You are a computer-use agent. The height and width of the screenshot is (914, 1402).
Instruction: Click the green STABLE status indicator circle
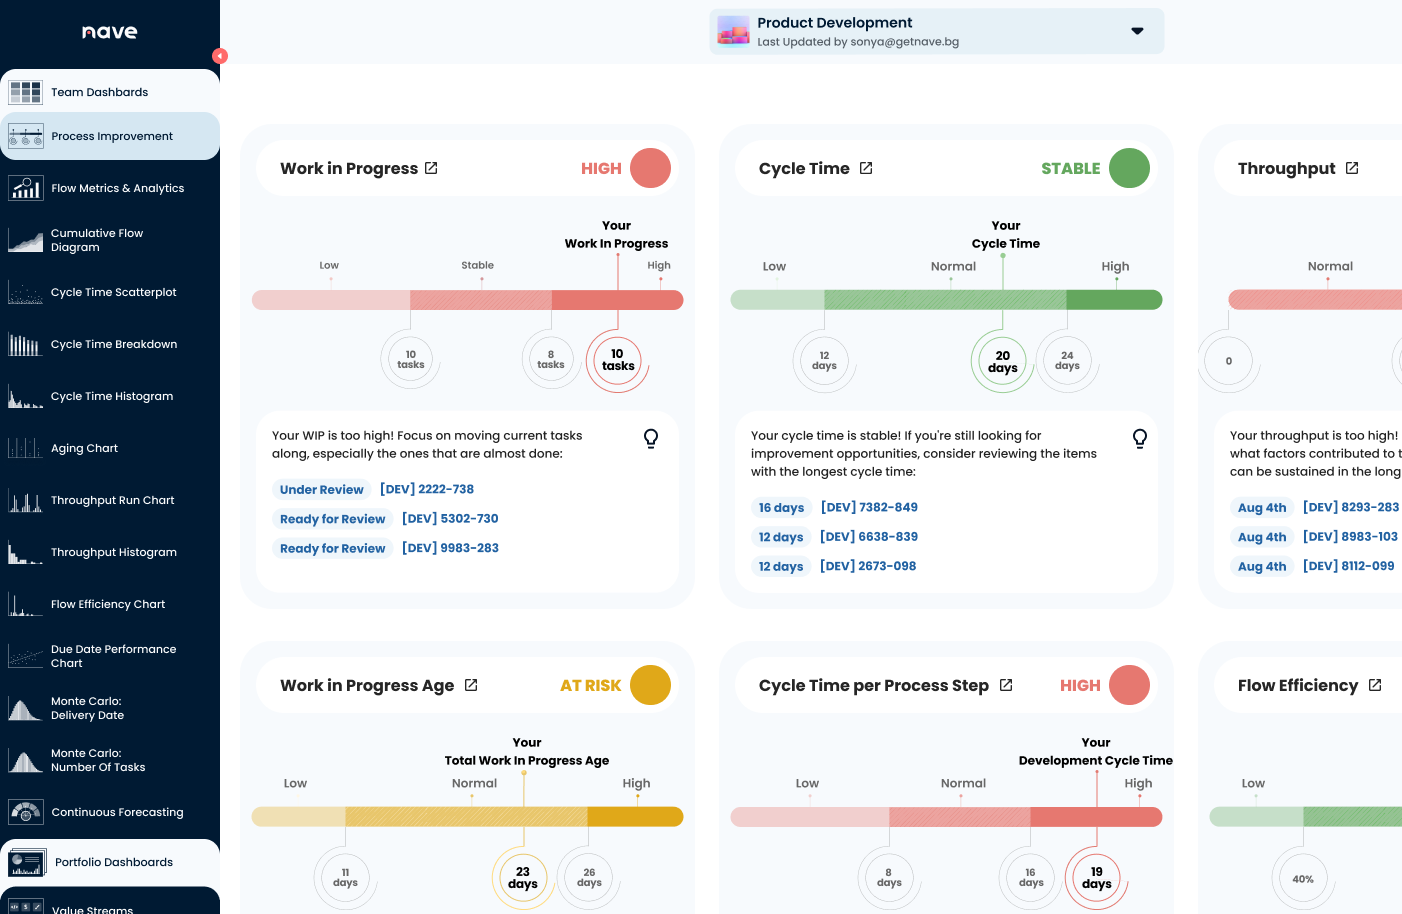click(1129, 168)
